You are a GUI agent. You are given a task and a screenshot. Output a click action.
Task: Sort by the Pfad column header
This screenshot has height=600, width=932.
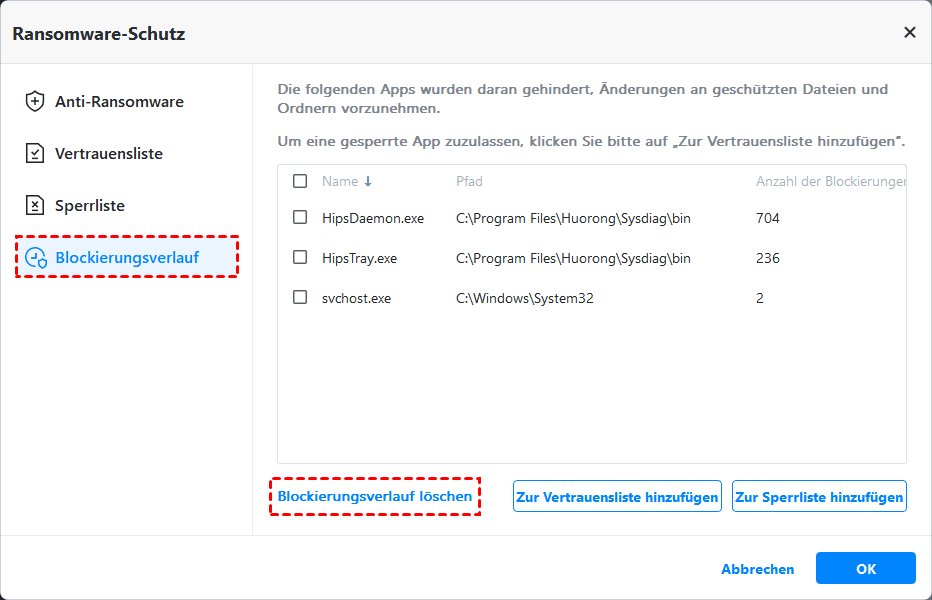[x=469, y=182]
